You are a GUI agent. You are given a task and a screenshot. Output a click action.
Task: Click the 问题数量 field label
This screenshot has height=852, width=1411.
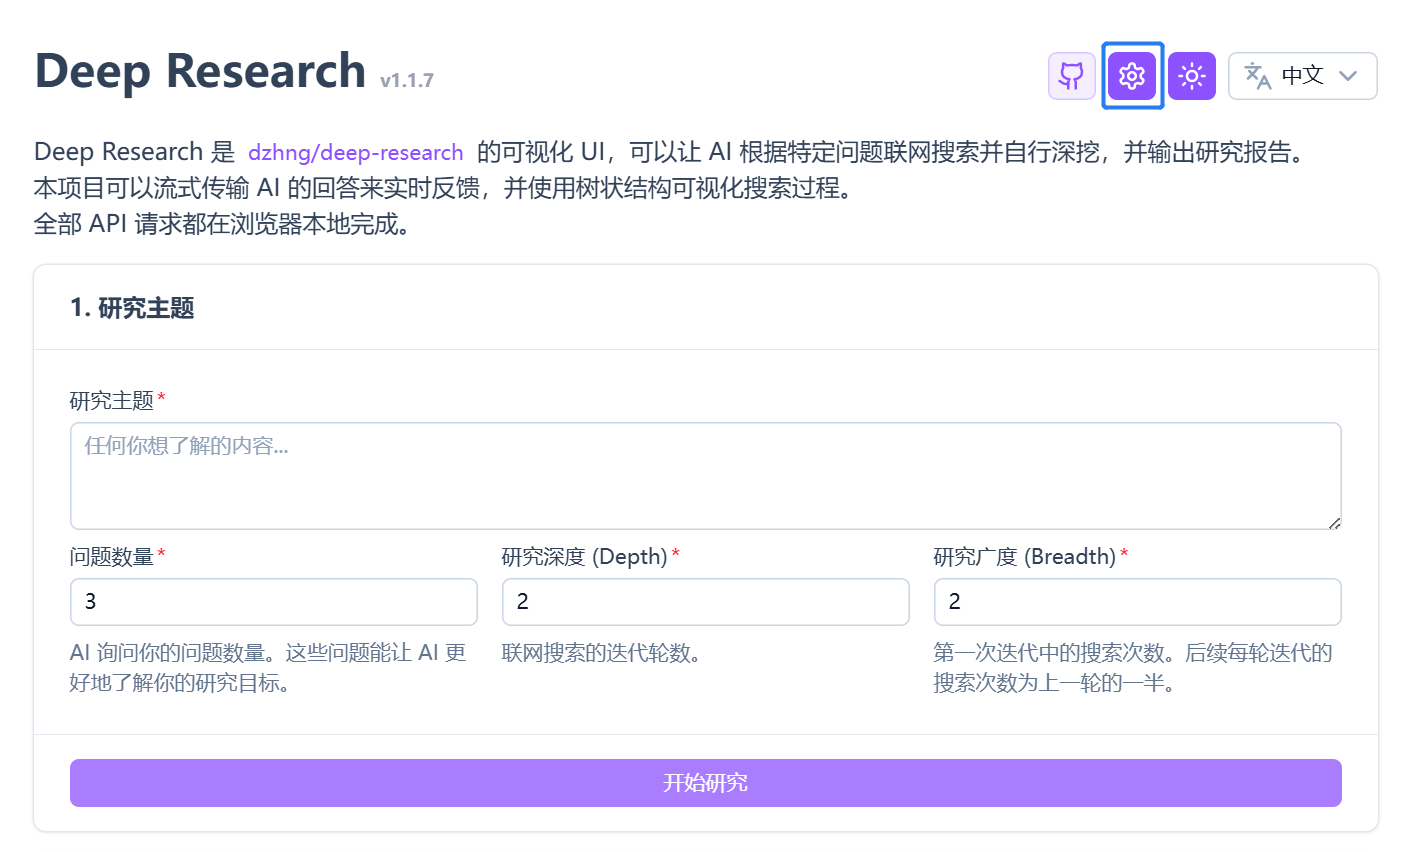point(111,557)
